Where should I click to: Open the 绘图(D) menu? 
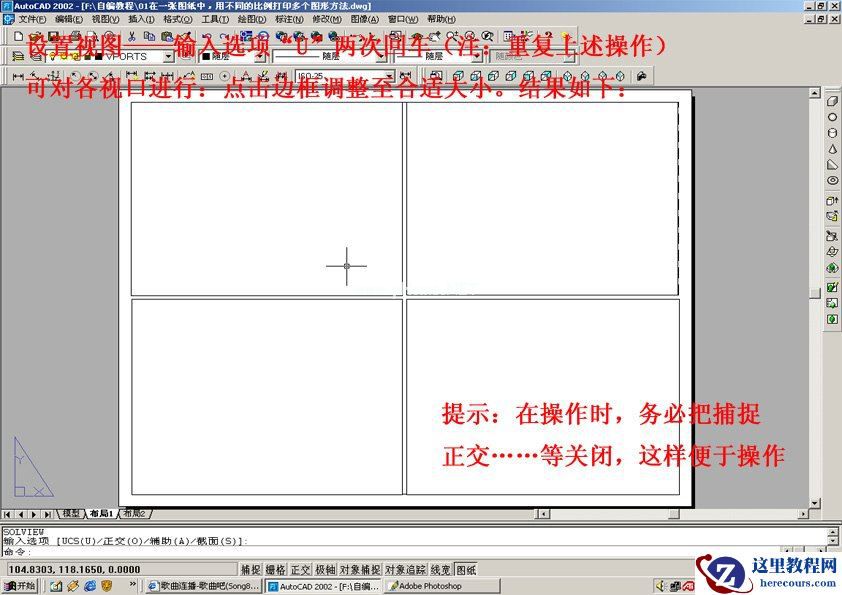[x=252, y=19]
